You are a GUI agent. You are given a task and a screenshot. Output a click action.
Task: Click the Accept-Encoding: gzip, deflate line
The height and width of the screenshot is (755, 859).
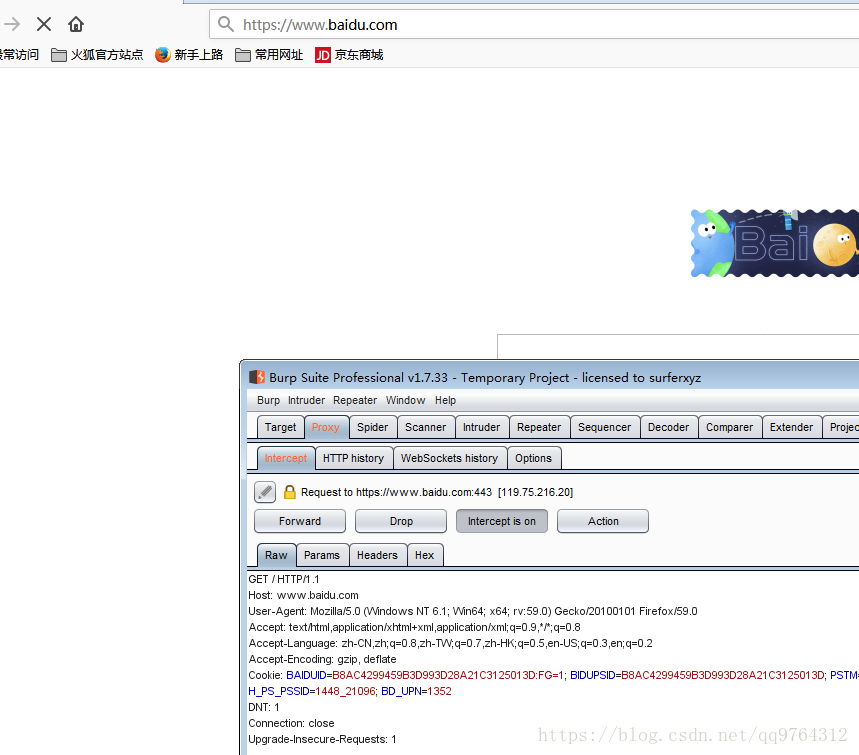coord(322,659)
